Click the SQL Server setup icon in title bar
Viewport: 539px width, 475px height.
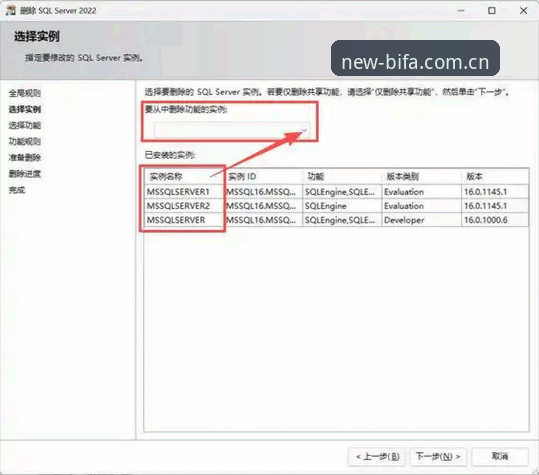(x=11, y=10)
